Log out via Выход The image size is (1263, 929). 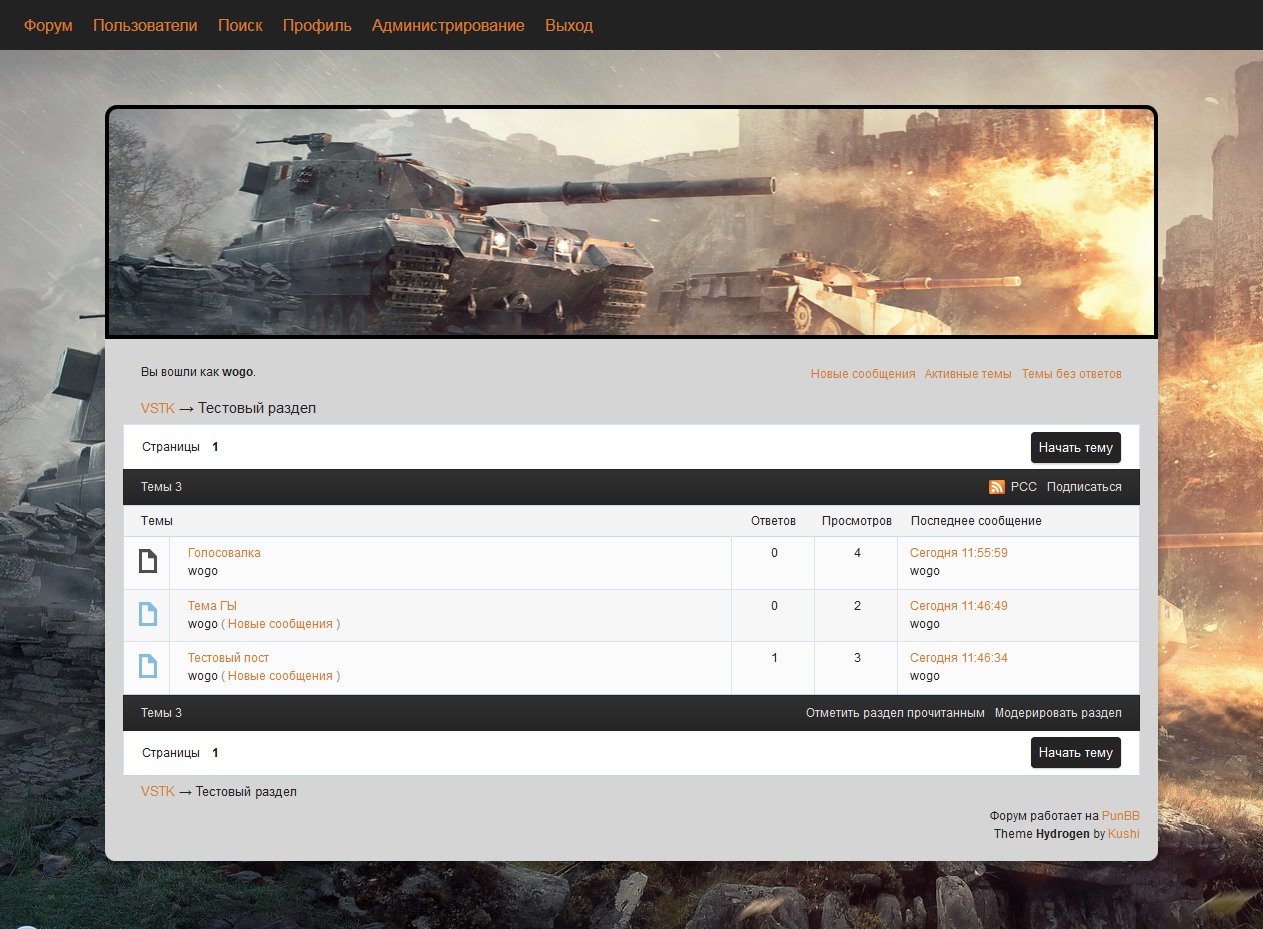pyautogui.click(x=569, y=25)
